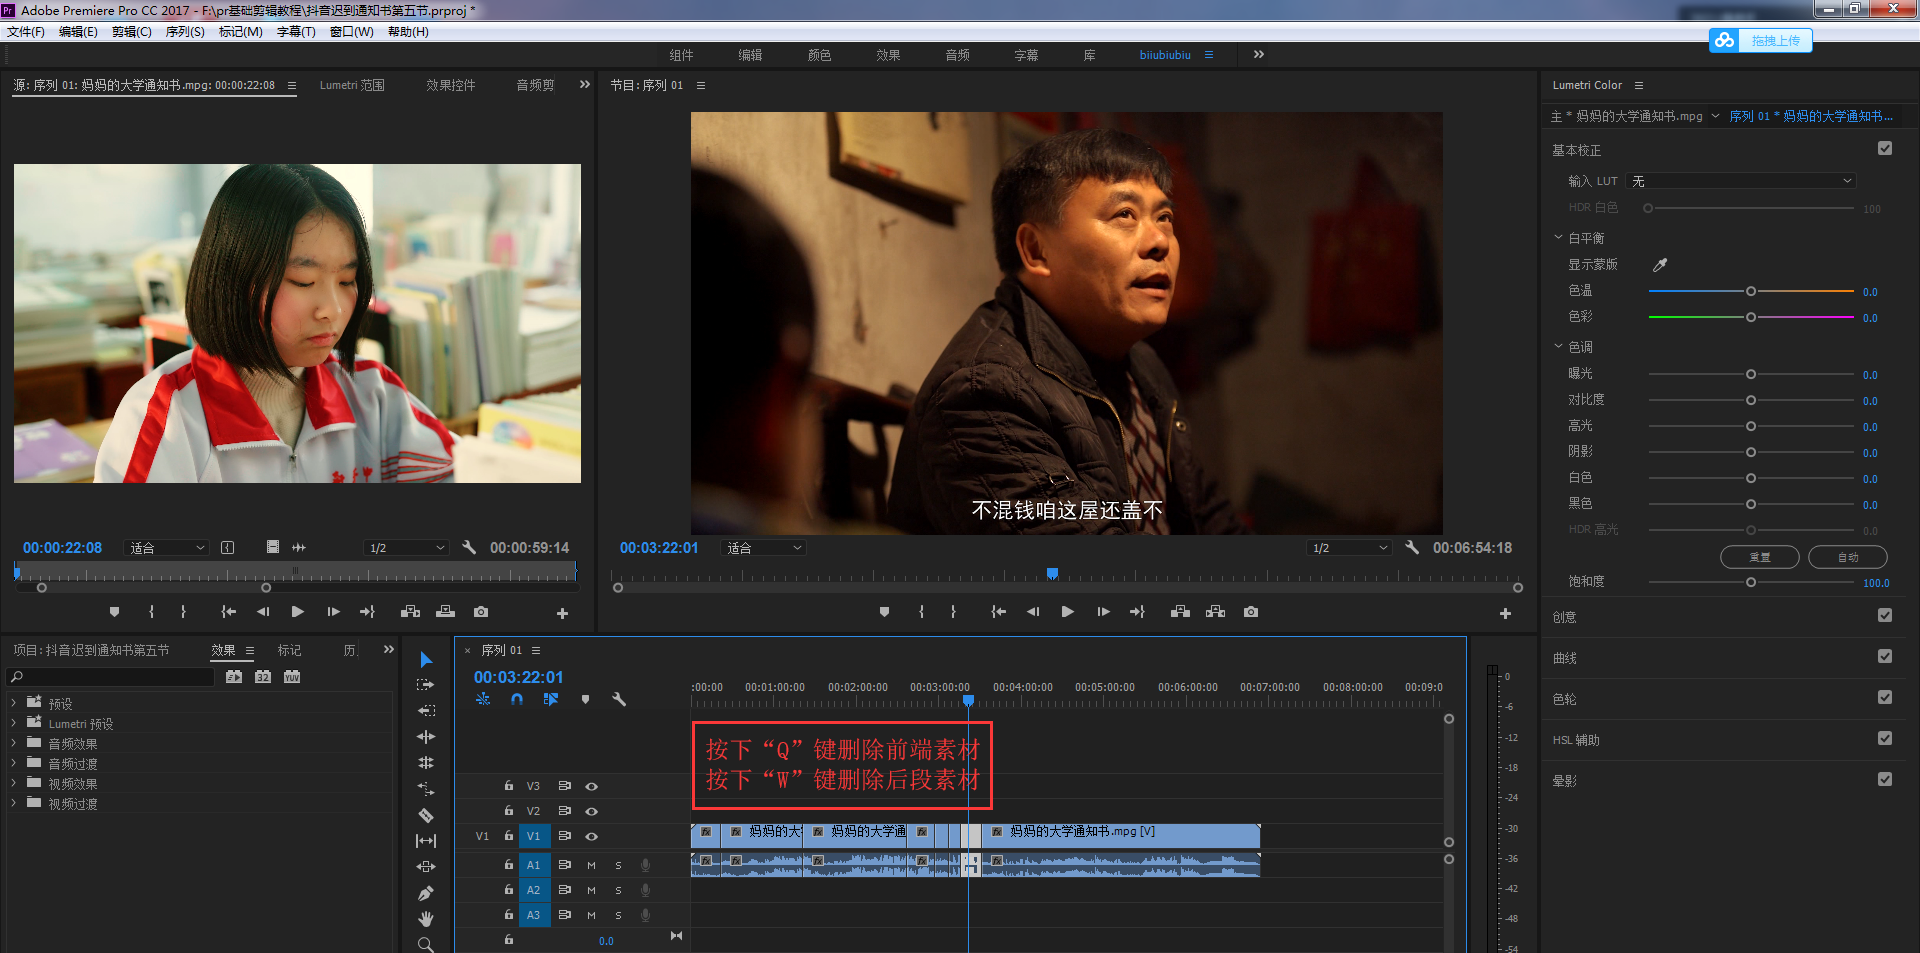Export frame from Program monitor camera
1920x953 pixels.
1251,612
